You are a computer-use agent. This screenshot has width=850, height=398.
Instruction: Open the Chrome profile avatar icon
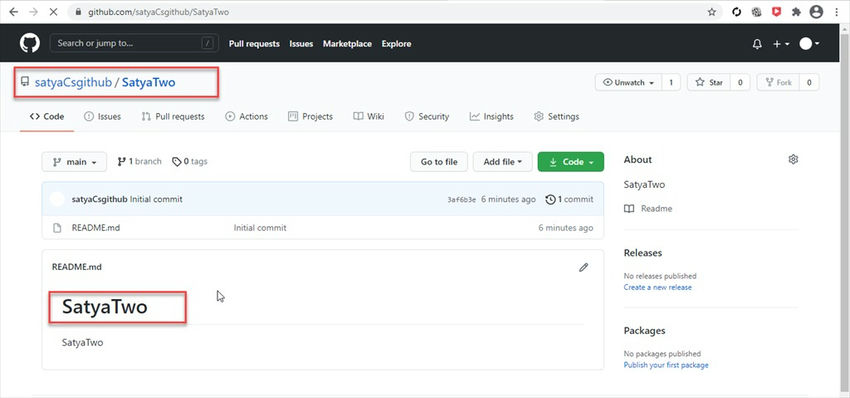[x=816, y=12]
